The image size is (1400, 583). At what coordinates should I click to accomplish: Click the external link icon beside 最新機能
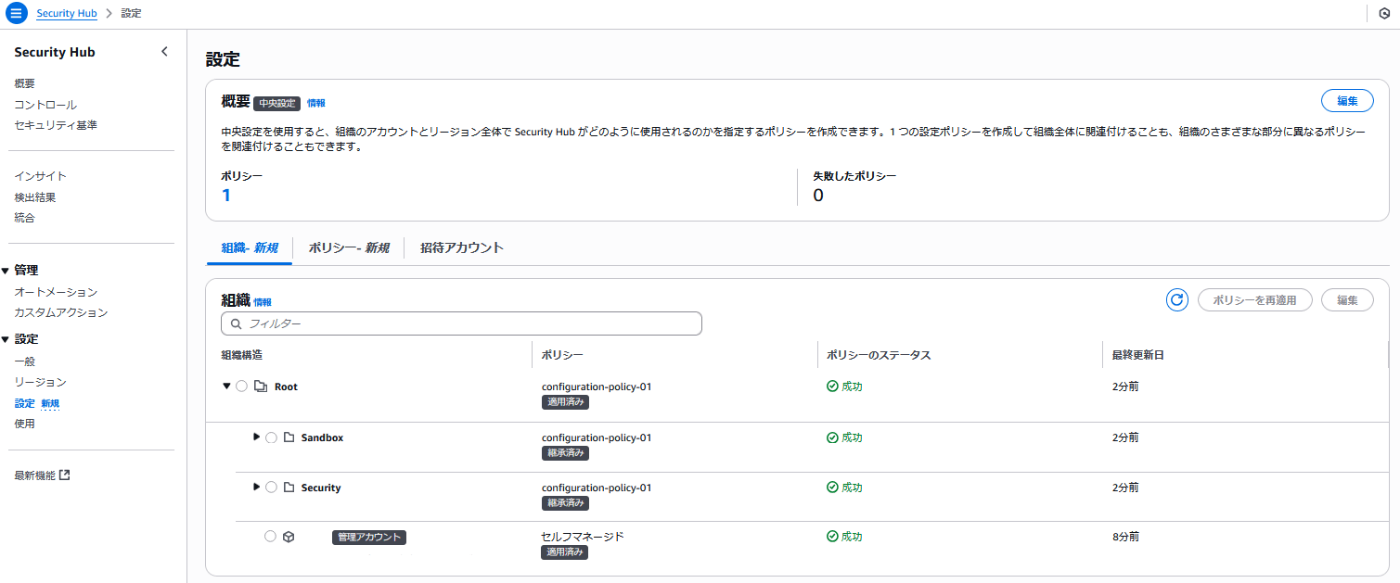[65, 475]
